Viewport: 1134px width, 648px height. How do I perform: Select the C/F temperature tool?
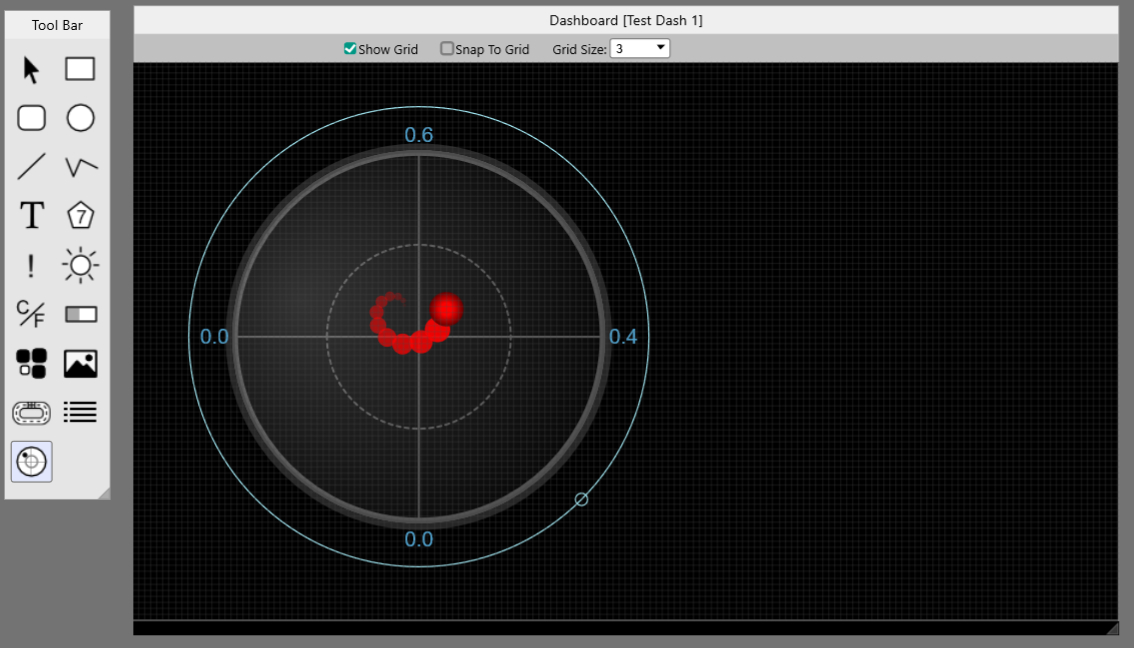31,314
